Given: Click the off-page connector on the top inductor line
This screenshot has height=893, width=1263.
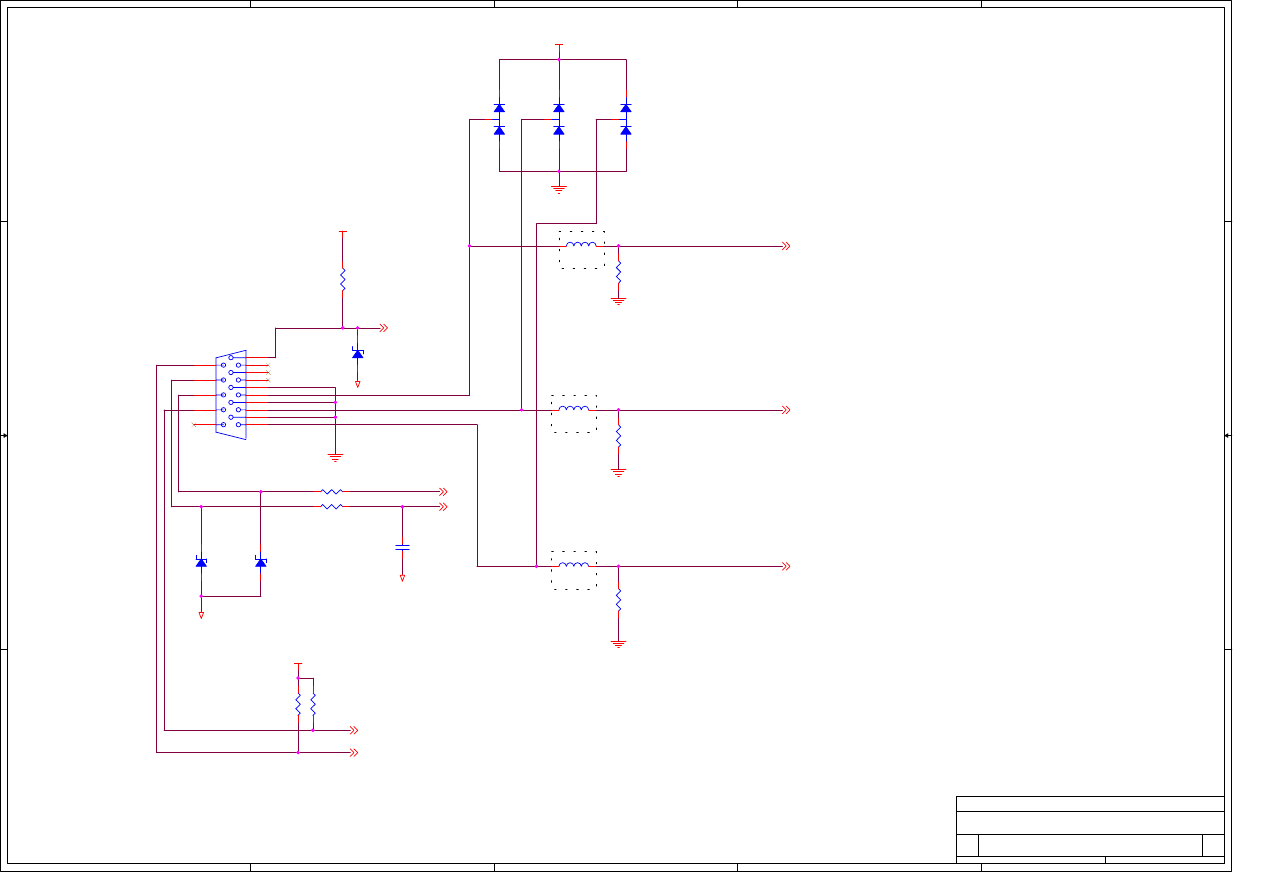Looking at the screenshot, I should [x=786, y=246].
